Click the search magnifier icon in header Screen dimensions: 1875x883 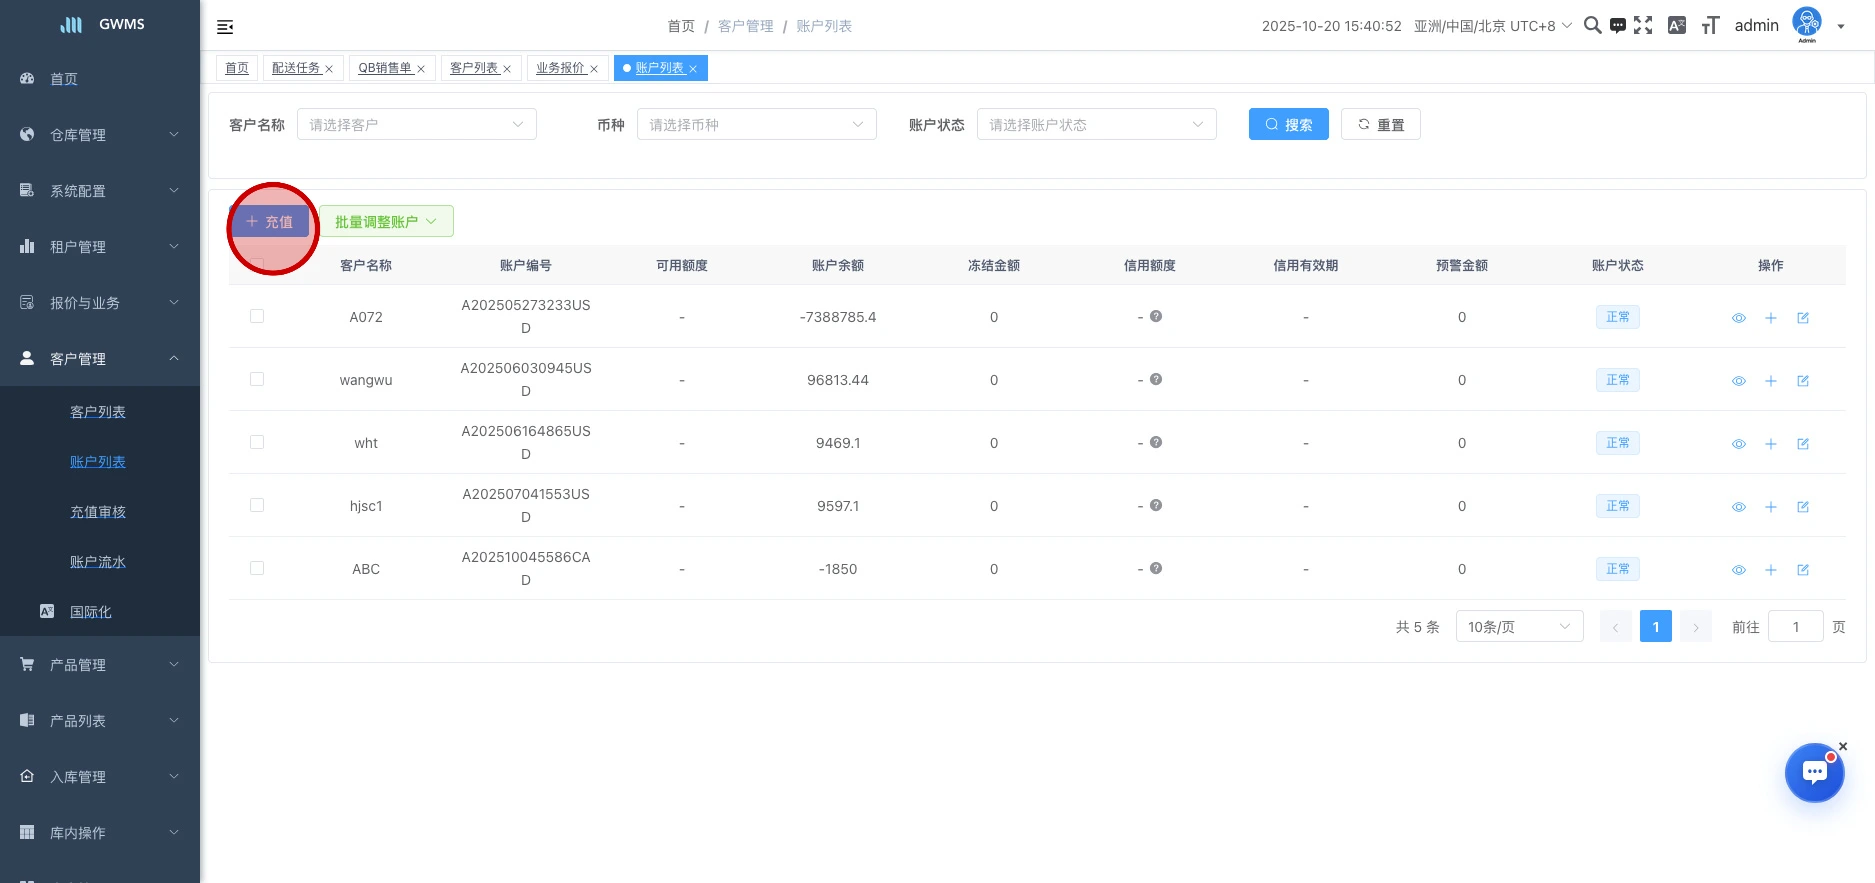pos(1592,26)
